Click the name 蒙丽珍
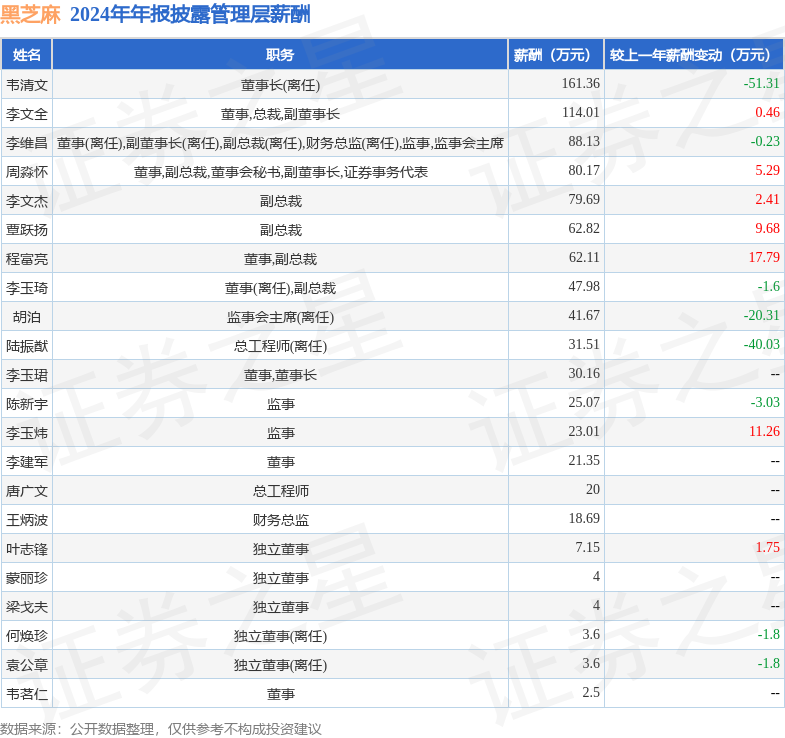Viewport: 785px width, 738px height. click(27, 579)
